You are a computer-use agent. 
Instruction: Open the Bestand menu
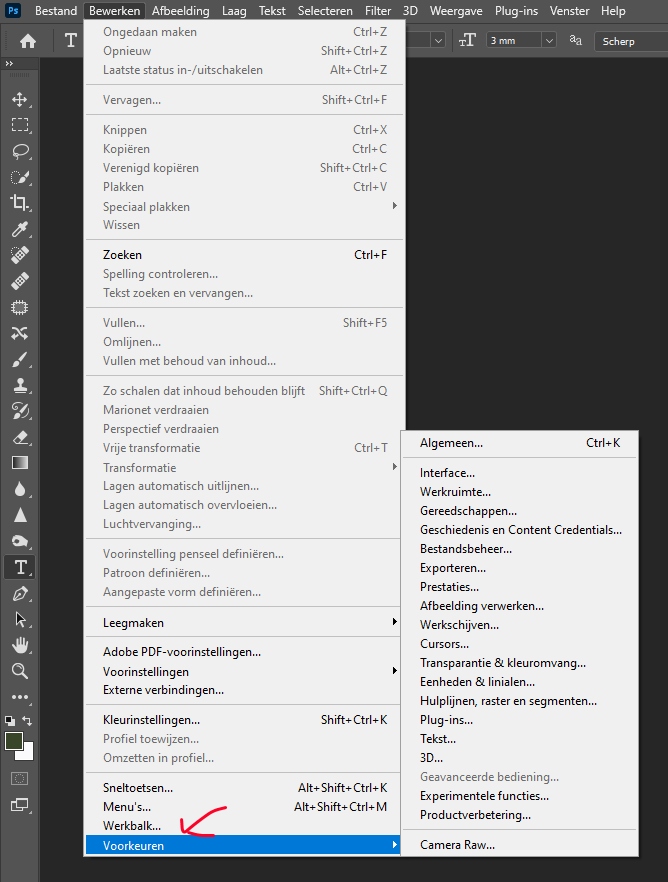click(56, 11)
